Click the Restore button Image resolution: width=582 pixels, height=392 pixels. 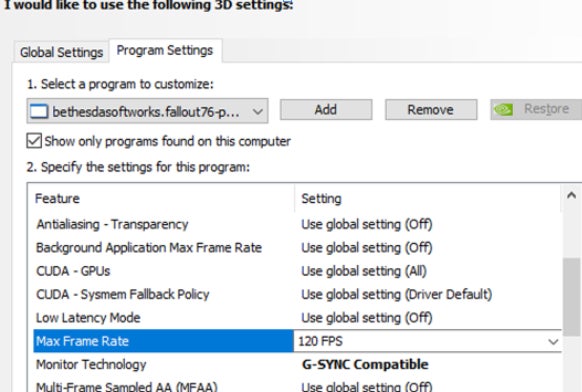point(536,110)
